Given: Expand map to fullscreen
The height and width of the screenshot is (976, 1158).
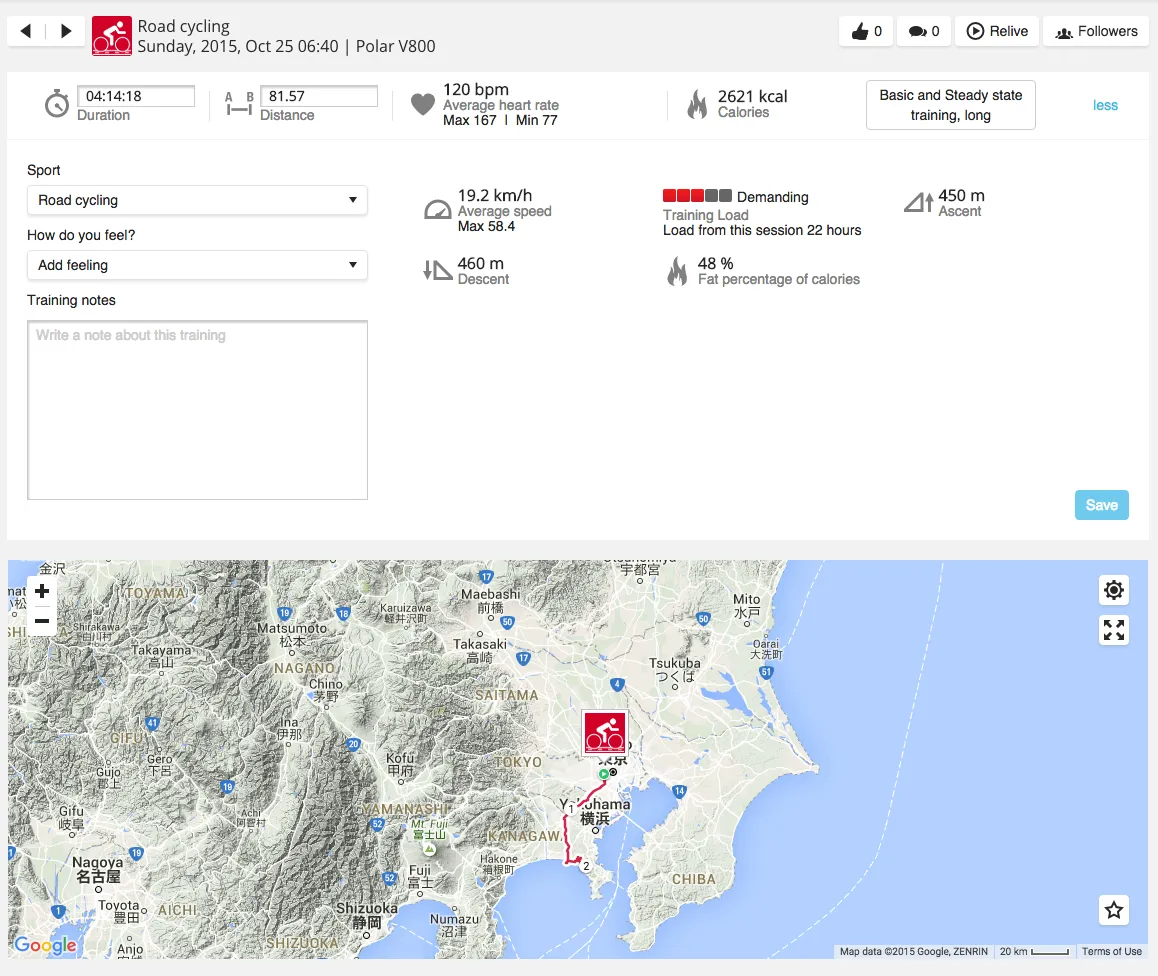Looking at the screenshot, I should click(x=1114, y=630).
